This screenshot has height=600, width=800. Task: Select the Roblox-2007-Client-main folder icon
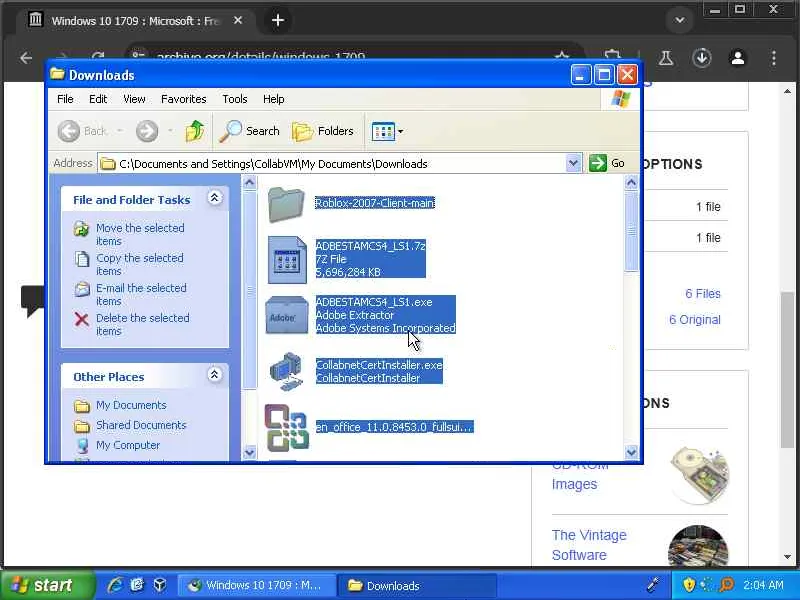(x=286, y=204)
